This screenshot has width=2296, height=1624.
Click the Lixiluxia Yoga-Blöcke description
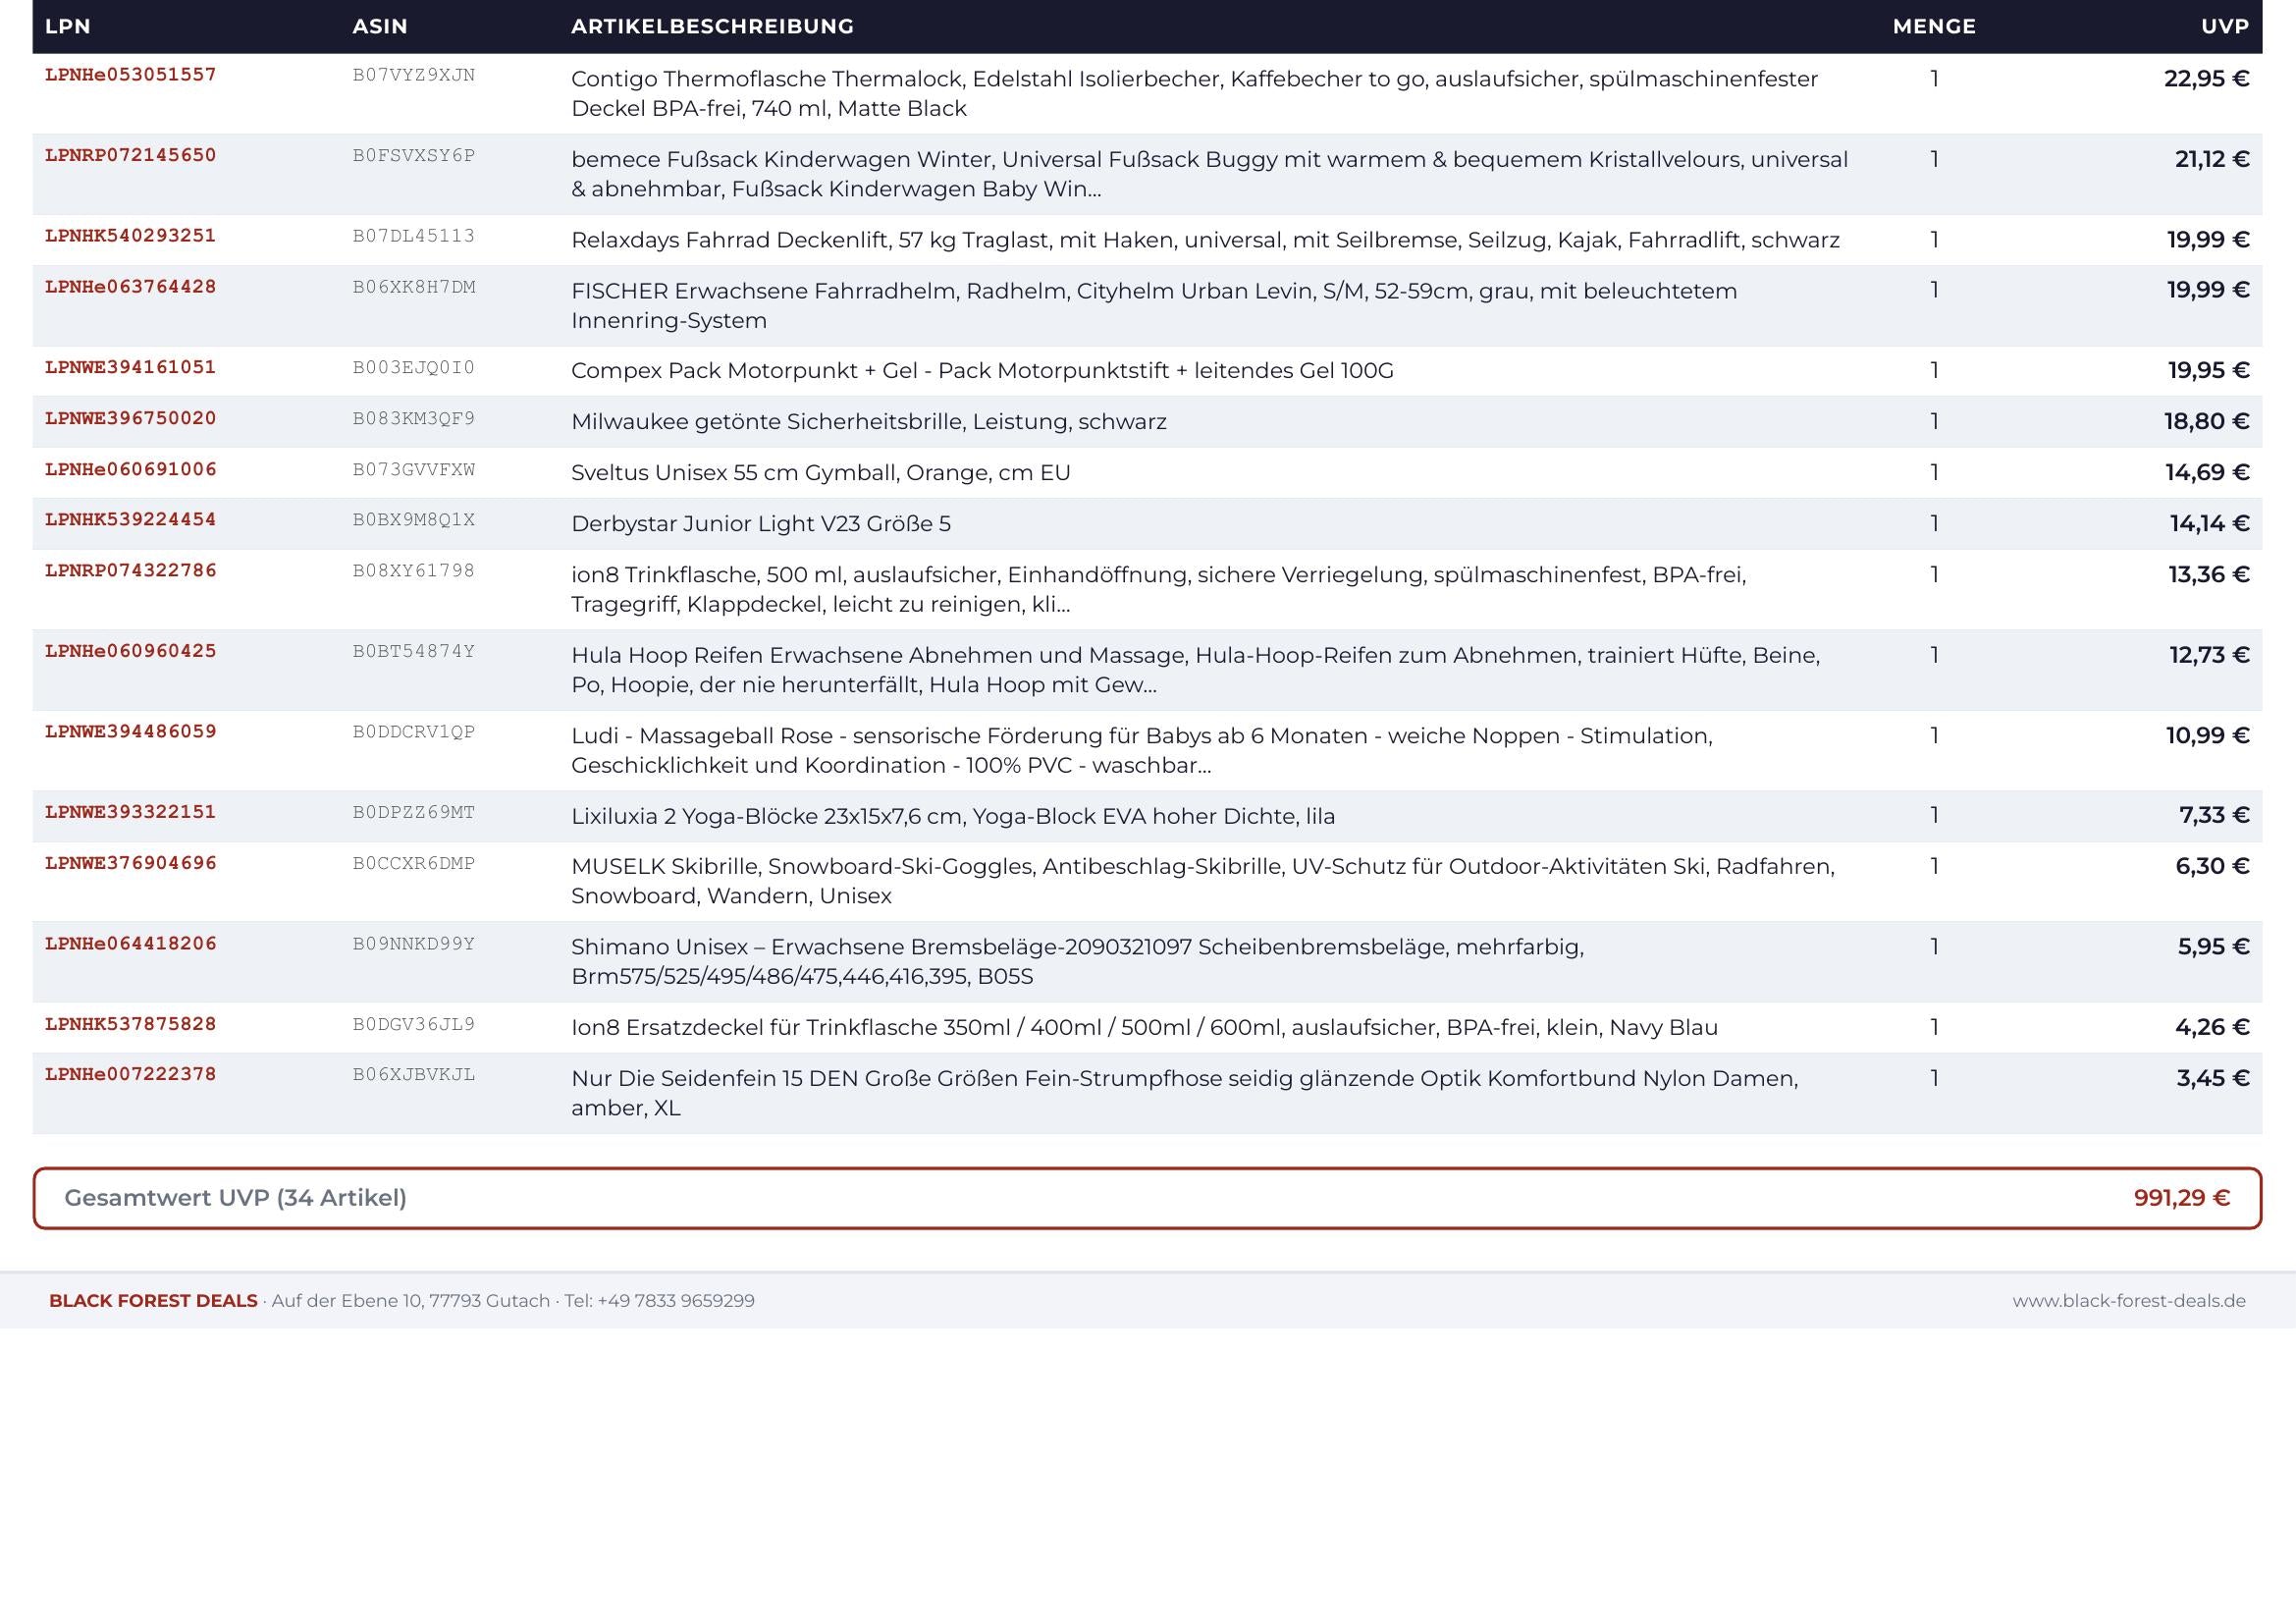[953, 816]
